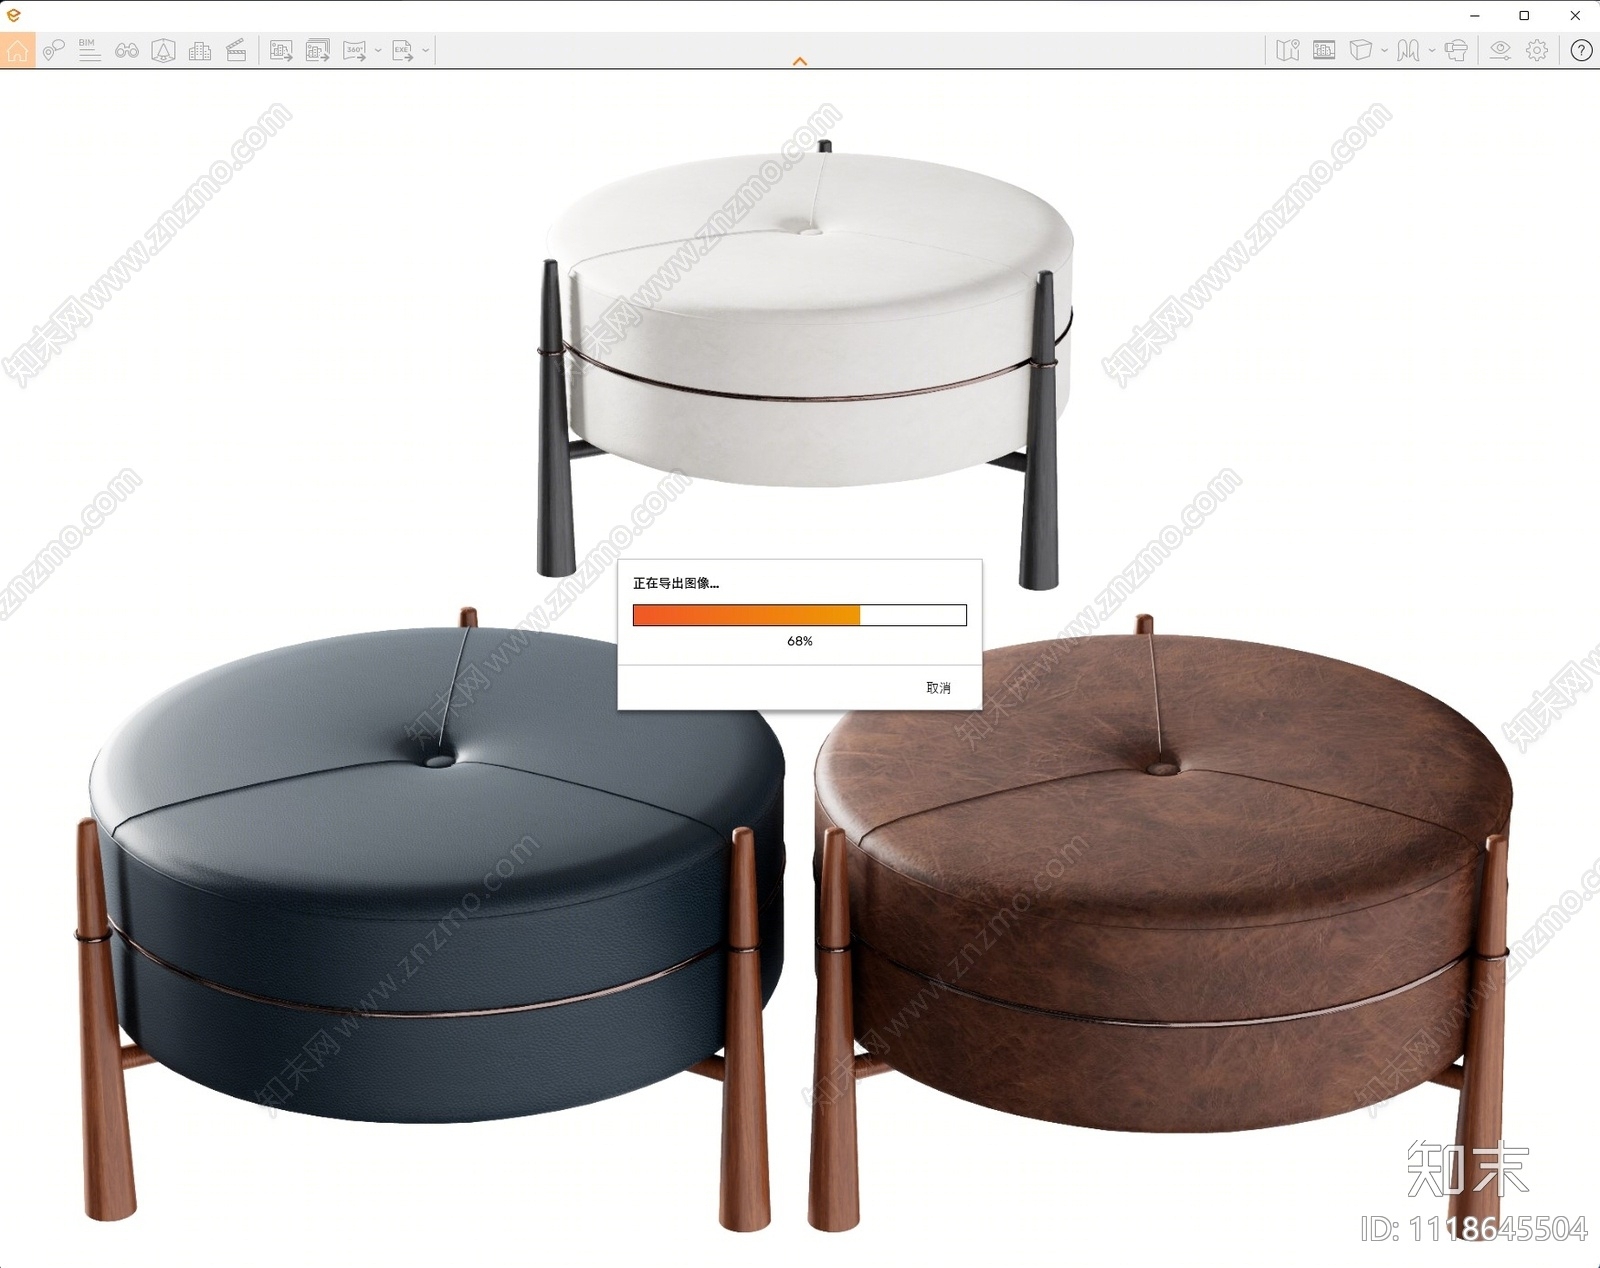Open video editor clapperboard icon
Viewport: 1600px width, 1268px height.
236,50
